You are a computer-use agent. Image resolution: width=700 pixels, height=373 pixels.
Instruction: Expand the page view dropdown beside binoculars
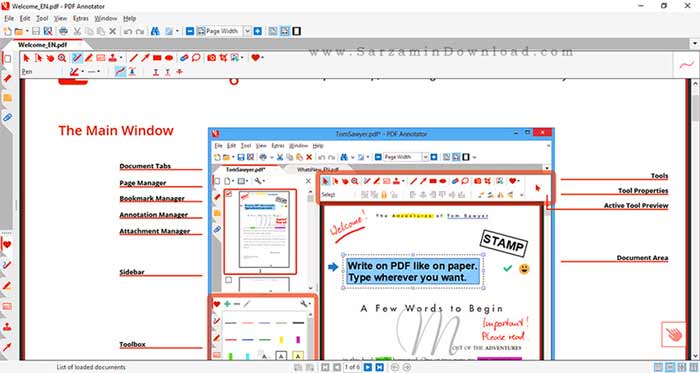pyautogui.click(x=177, y=31)
